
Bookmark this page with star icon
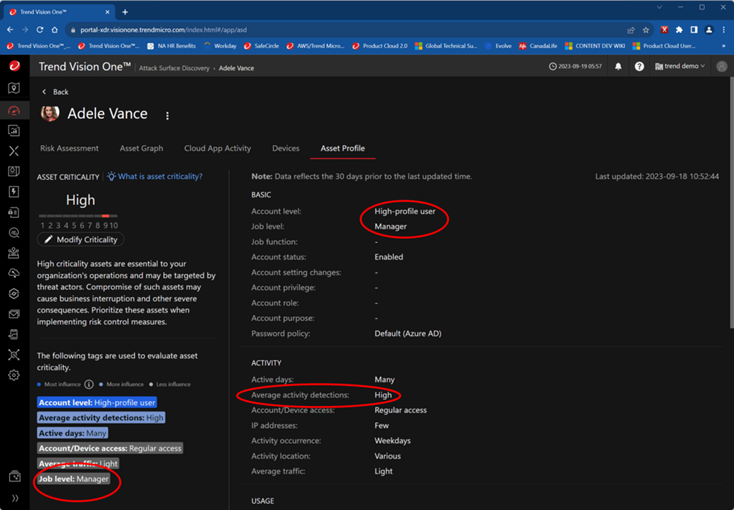pyautogui.click(x=646, y=30)
